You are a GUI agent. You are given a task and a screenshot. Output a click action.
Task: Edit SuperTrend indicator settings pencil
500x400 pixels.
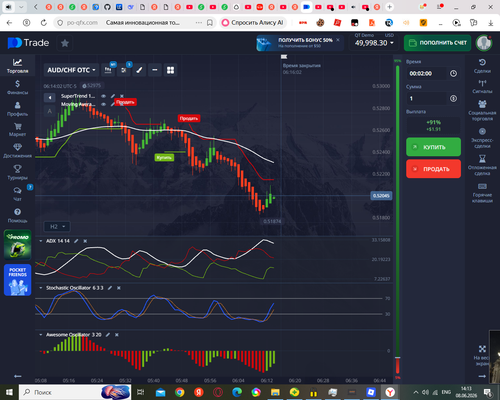pos(113,96)
